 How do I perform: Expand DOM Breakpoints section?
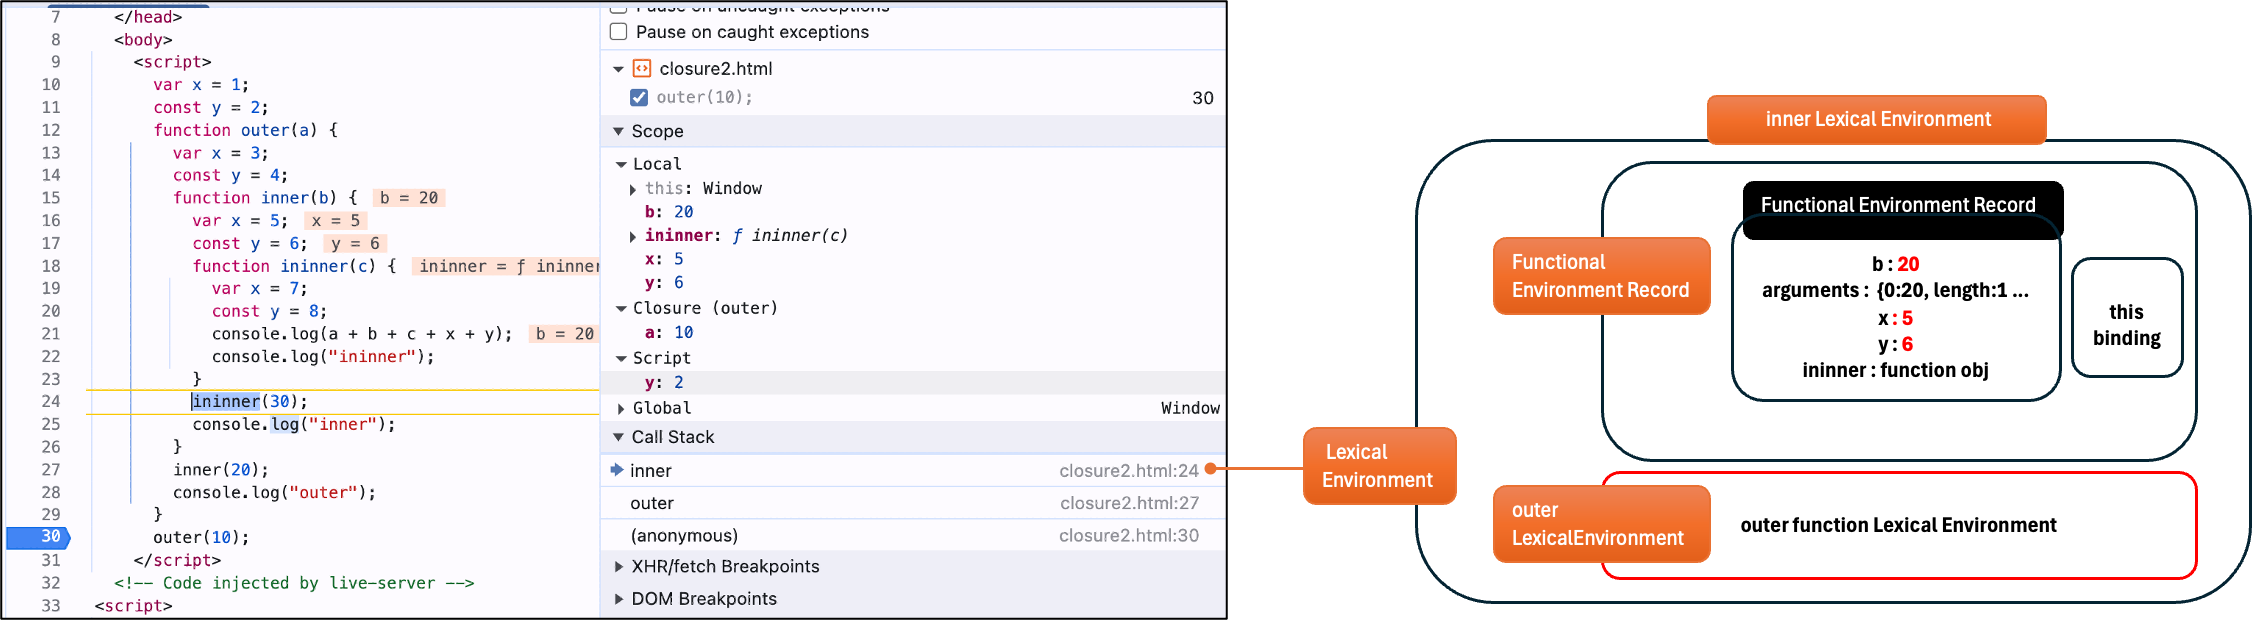click(618, 599)
